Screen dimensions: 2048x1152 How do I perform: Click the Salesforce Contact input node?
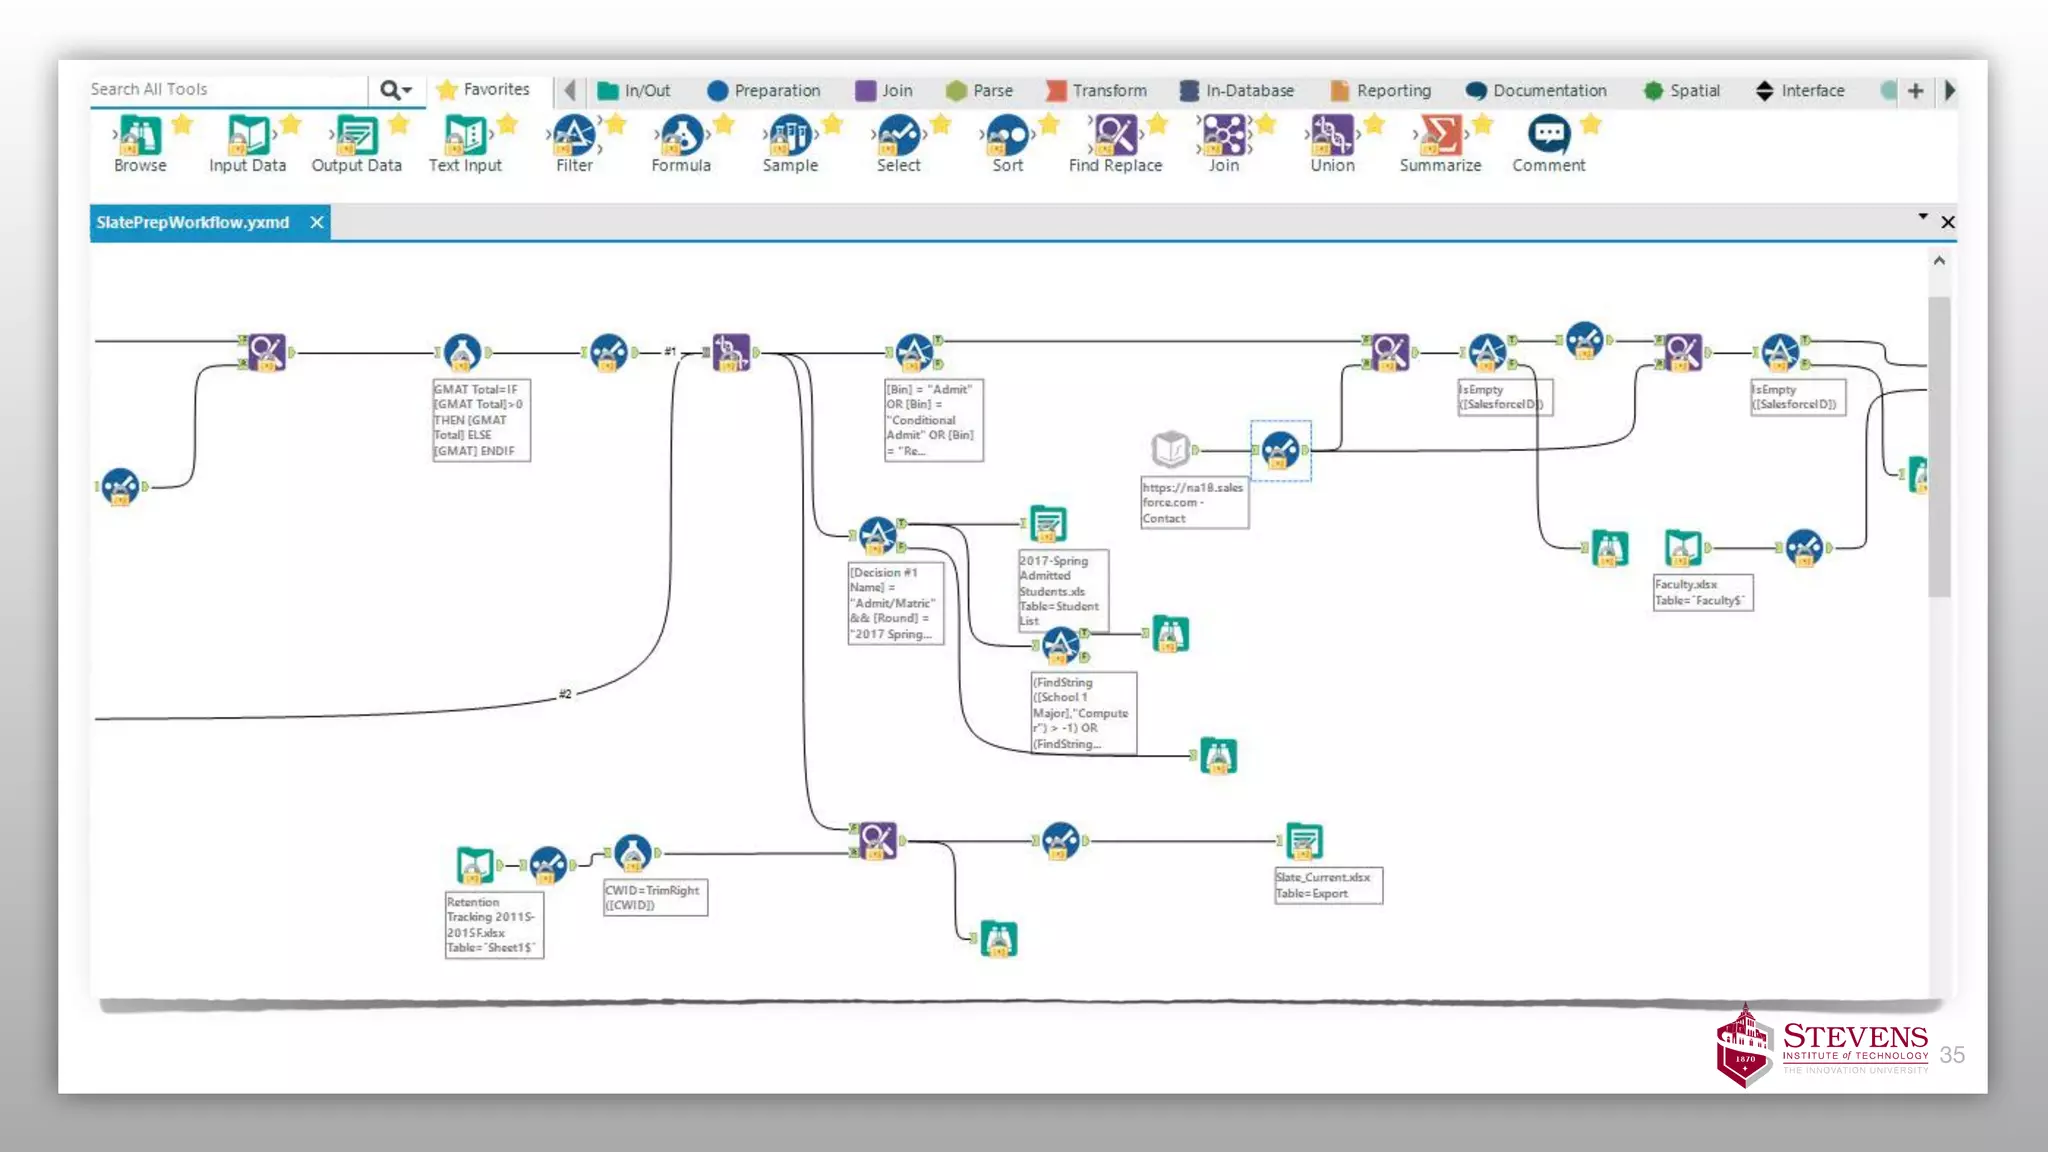[1170, 450]
